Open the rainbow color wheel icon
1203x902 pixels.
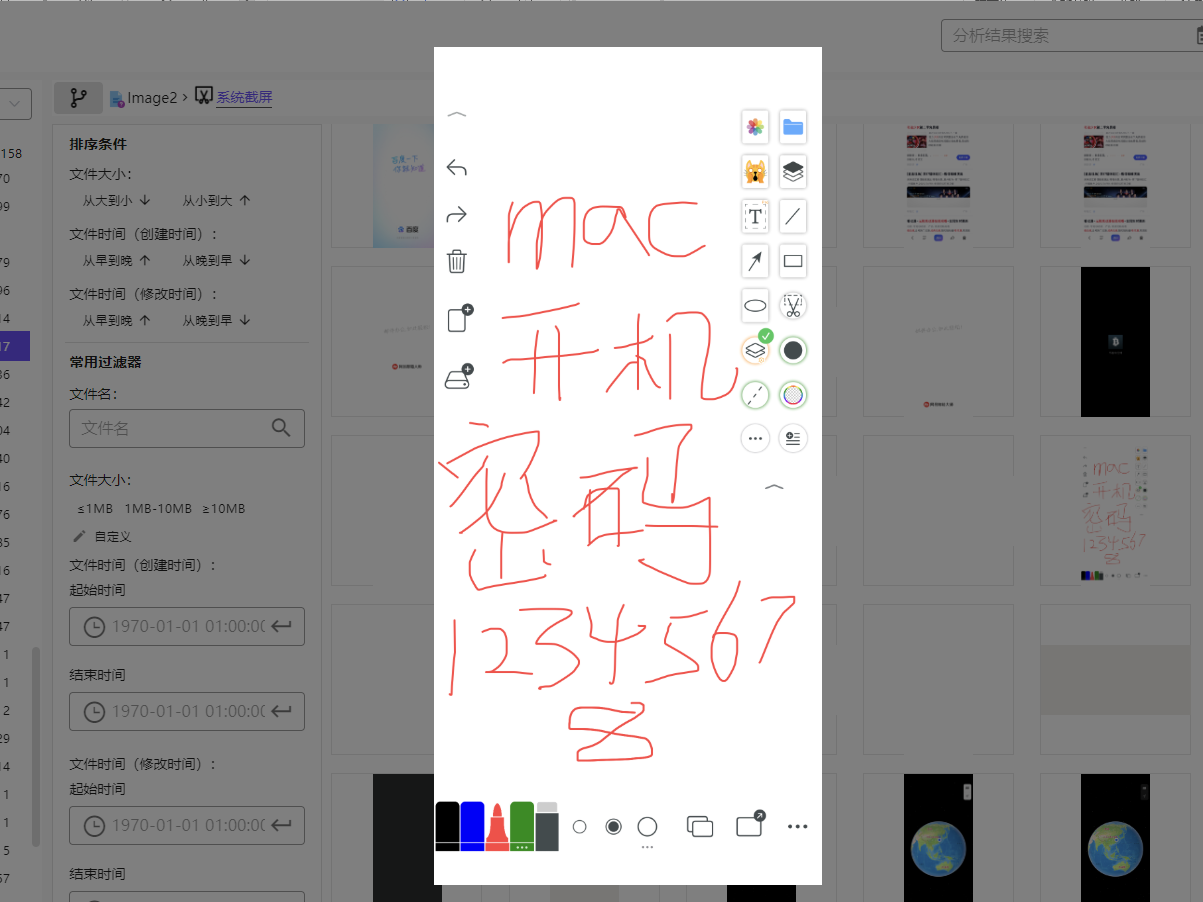click(793, 395)
